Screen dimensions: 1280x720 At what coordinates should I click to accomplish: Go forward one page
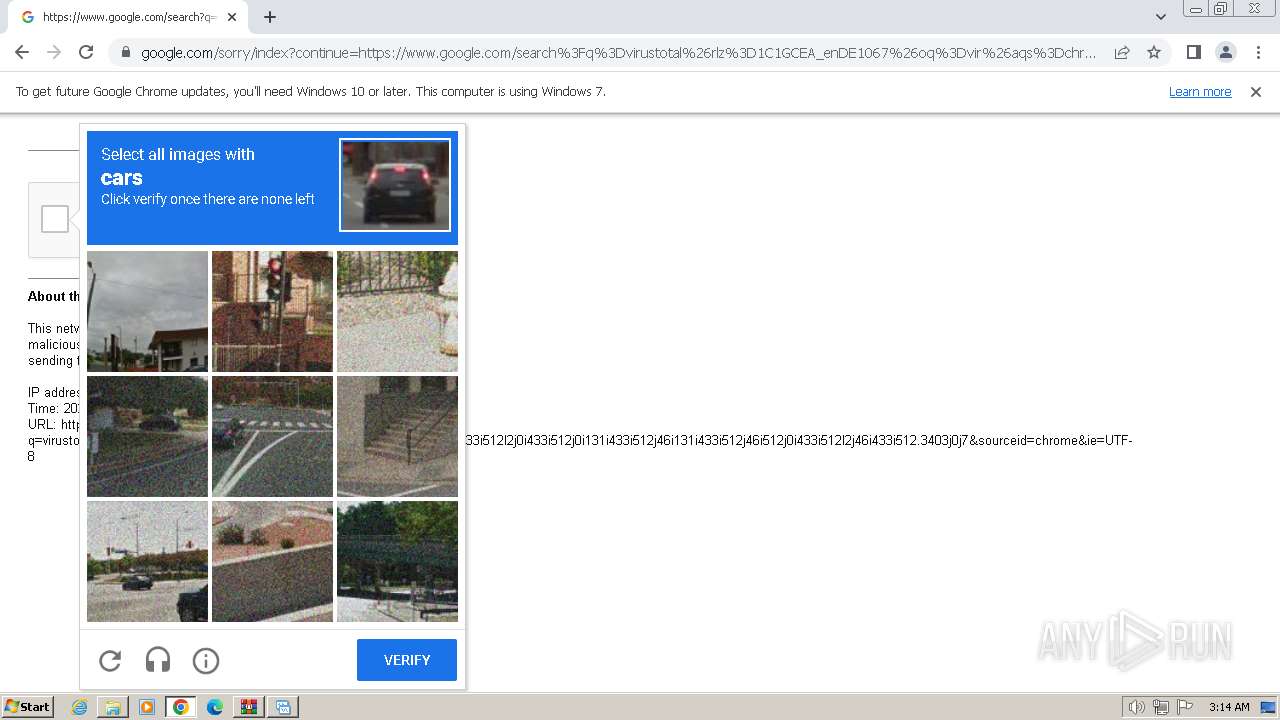pos(54,52)
